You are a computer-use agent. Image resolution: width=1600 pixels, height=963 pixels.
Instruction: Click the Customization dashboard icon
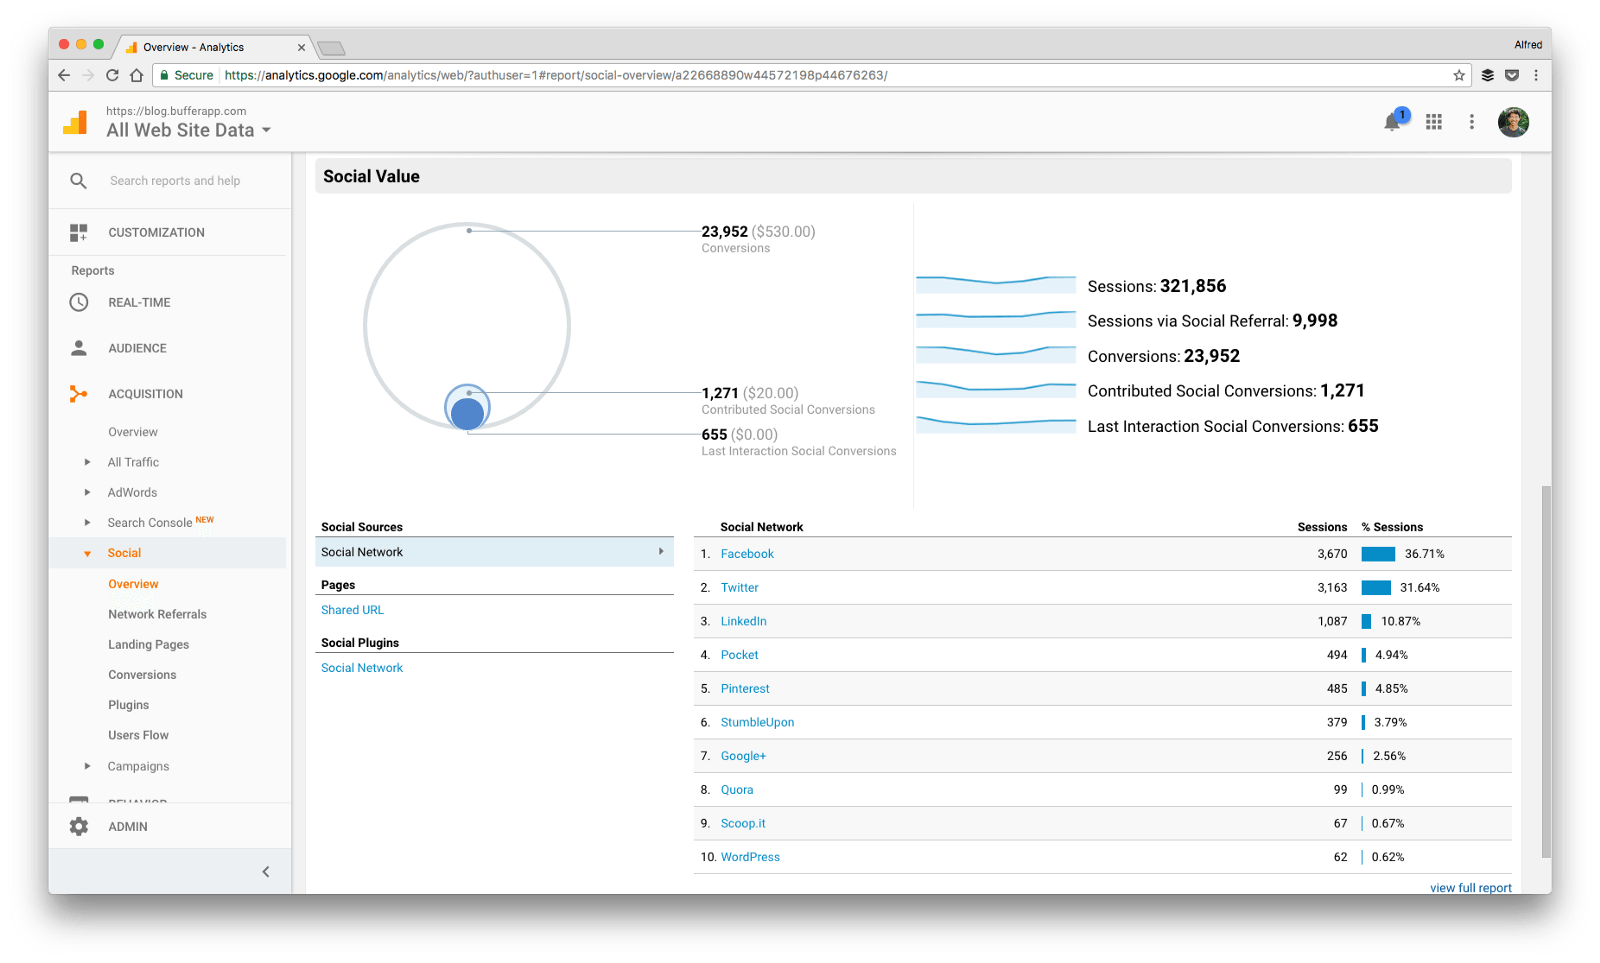click(79, 233)
